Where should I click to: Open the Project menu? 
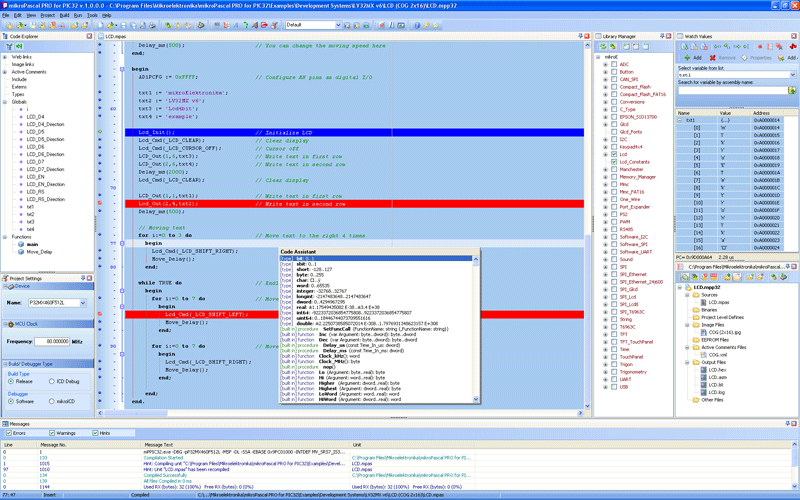[x=47, y=15]
